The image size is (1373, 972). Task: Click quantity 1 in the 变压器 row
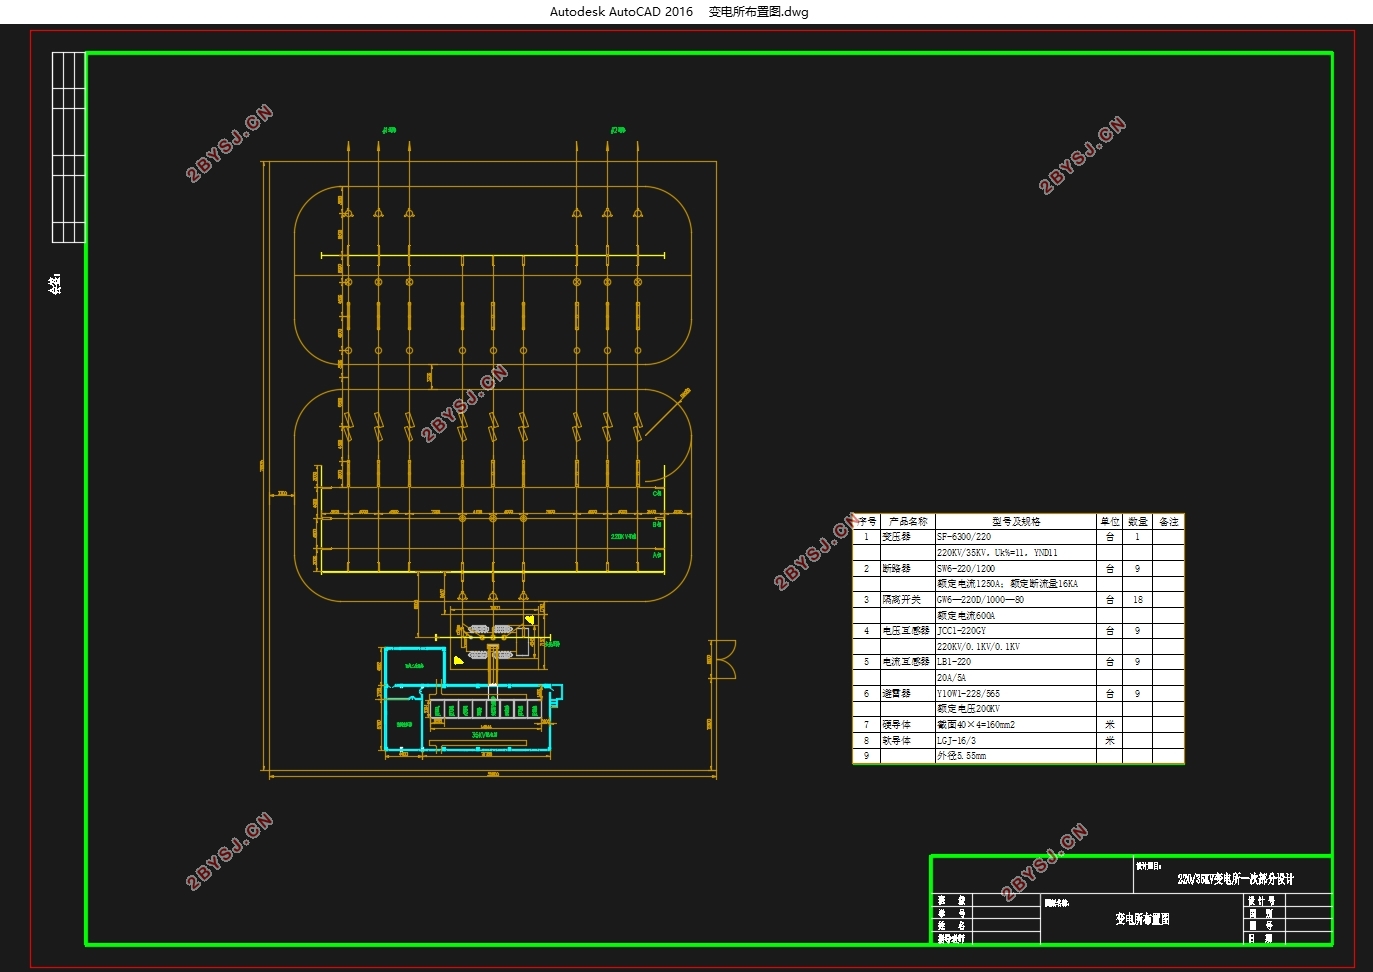(1137, 537)
